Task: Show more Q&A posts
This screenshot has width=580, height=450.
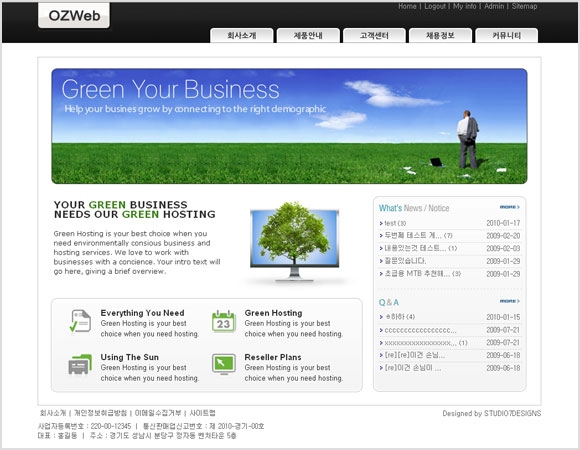Action: (510, 301)
